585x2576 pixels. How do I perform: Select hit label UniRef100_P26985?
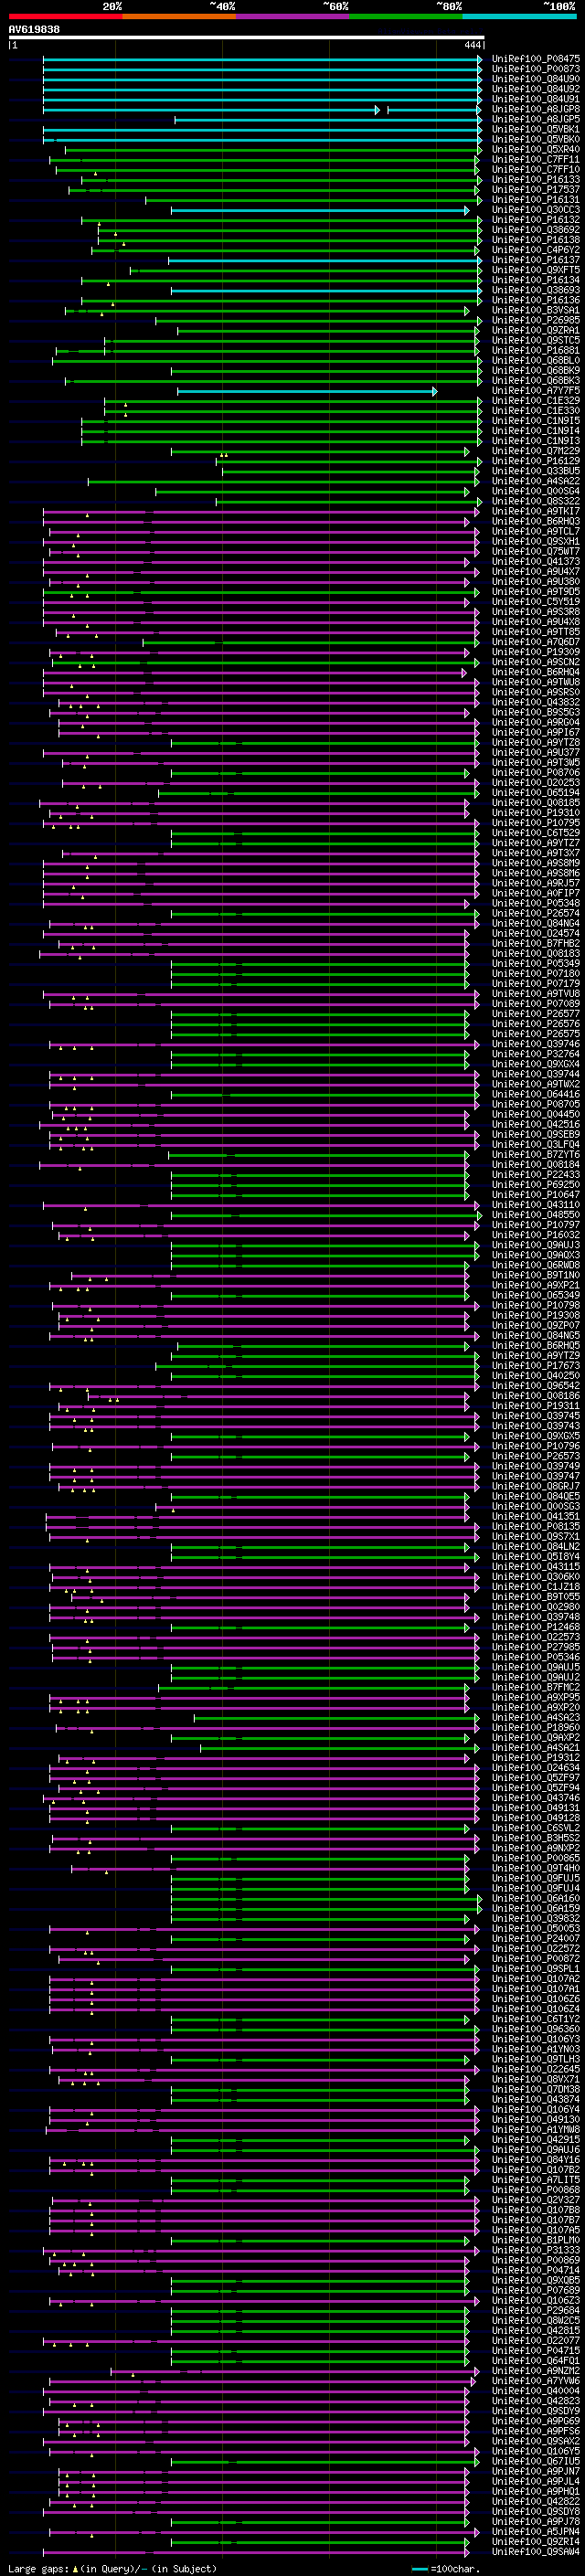535,321
